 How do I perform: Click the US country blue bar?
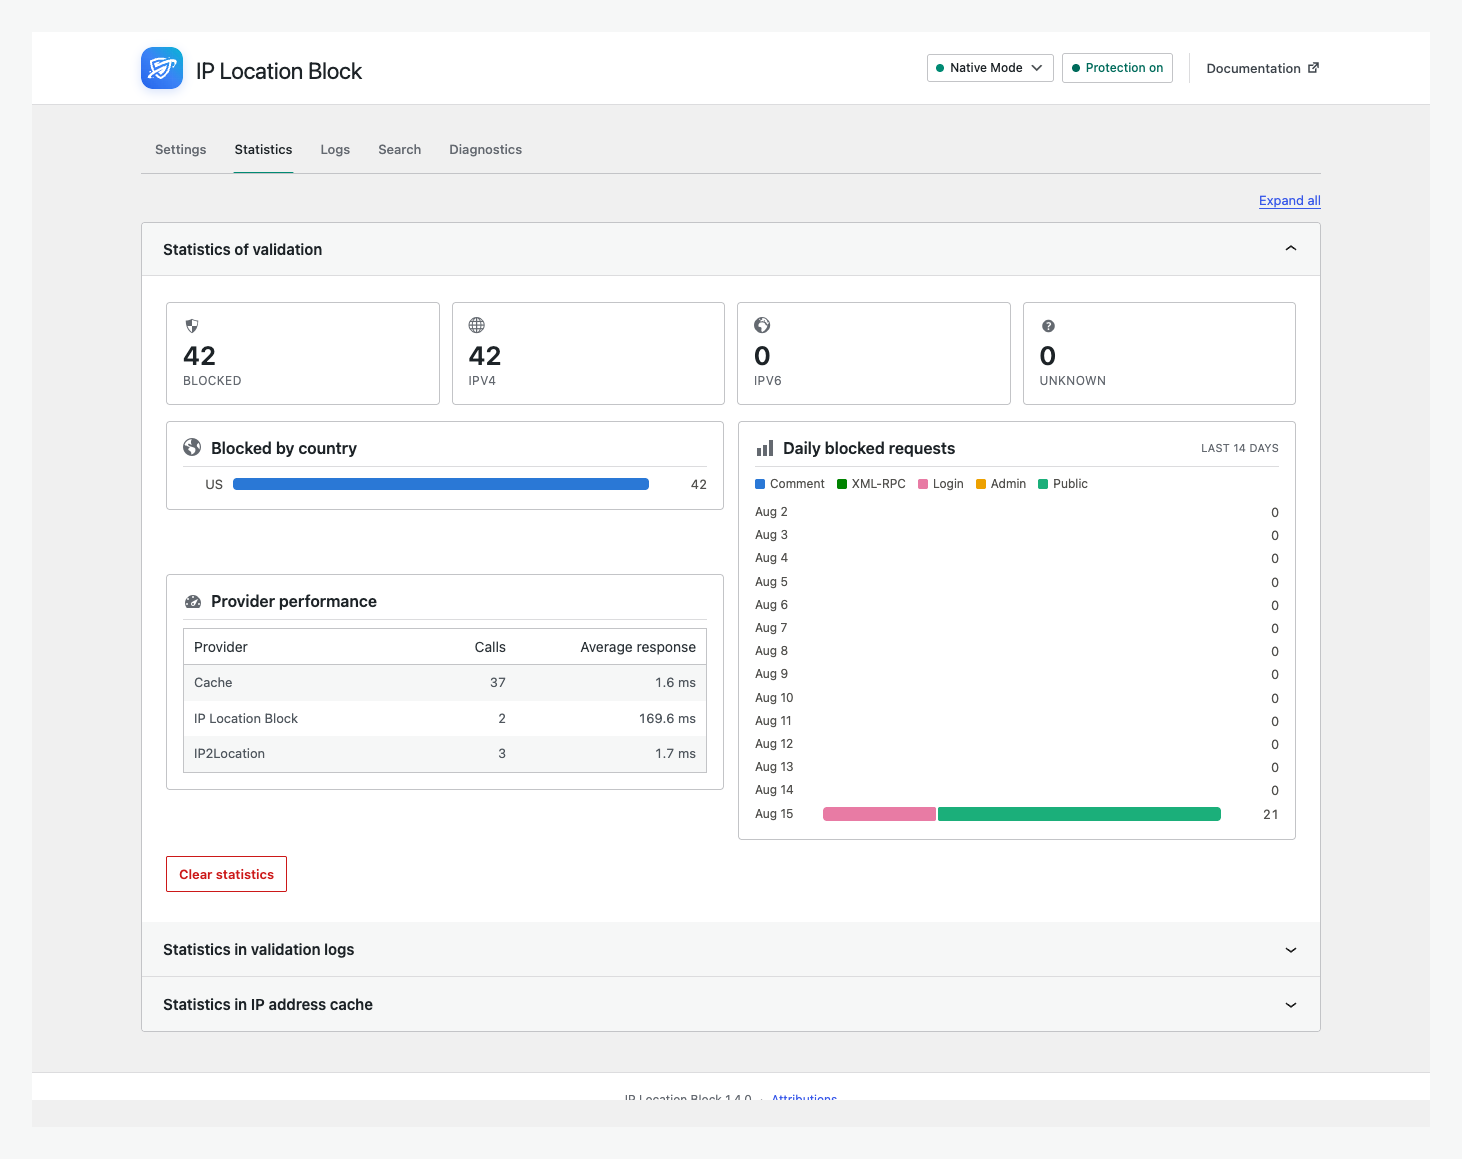pyautogui.click(x=441, y=484)
